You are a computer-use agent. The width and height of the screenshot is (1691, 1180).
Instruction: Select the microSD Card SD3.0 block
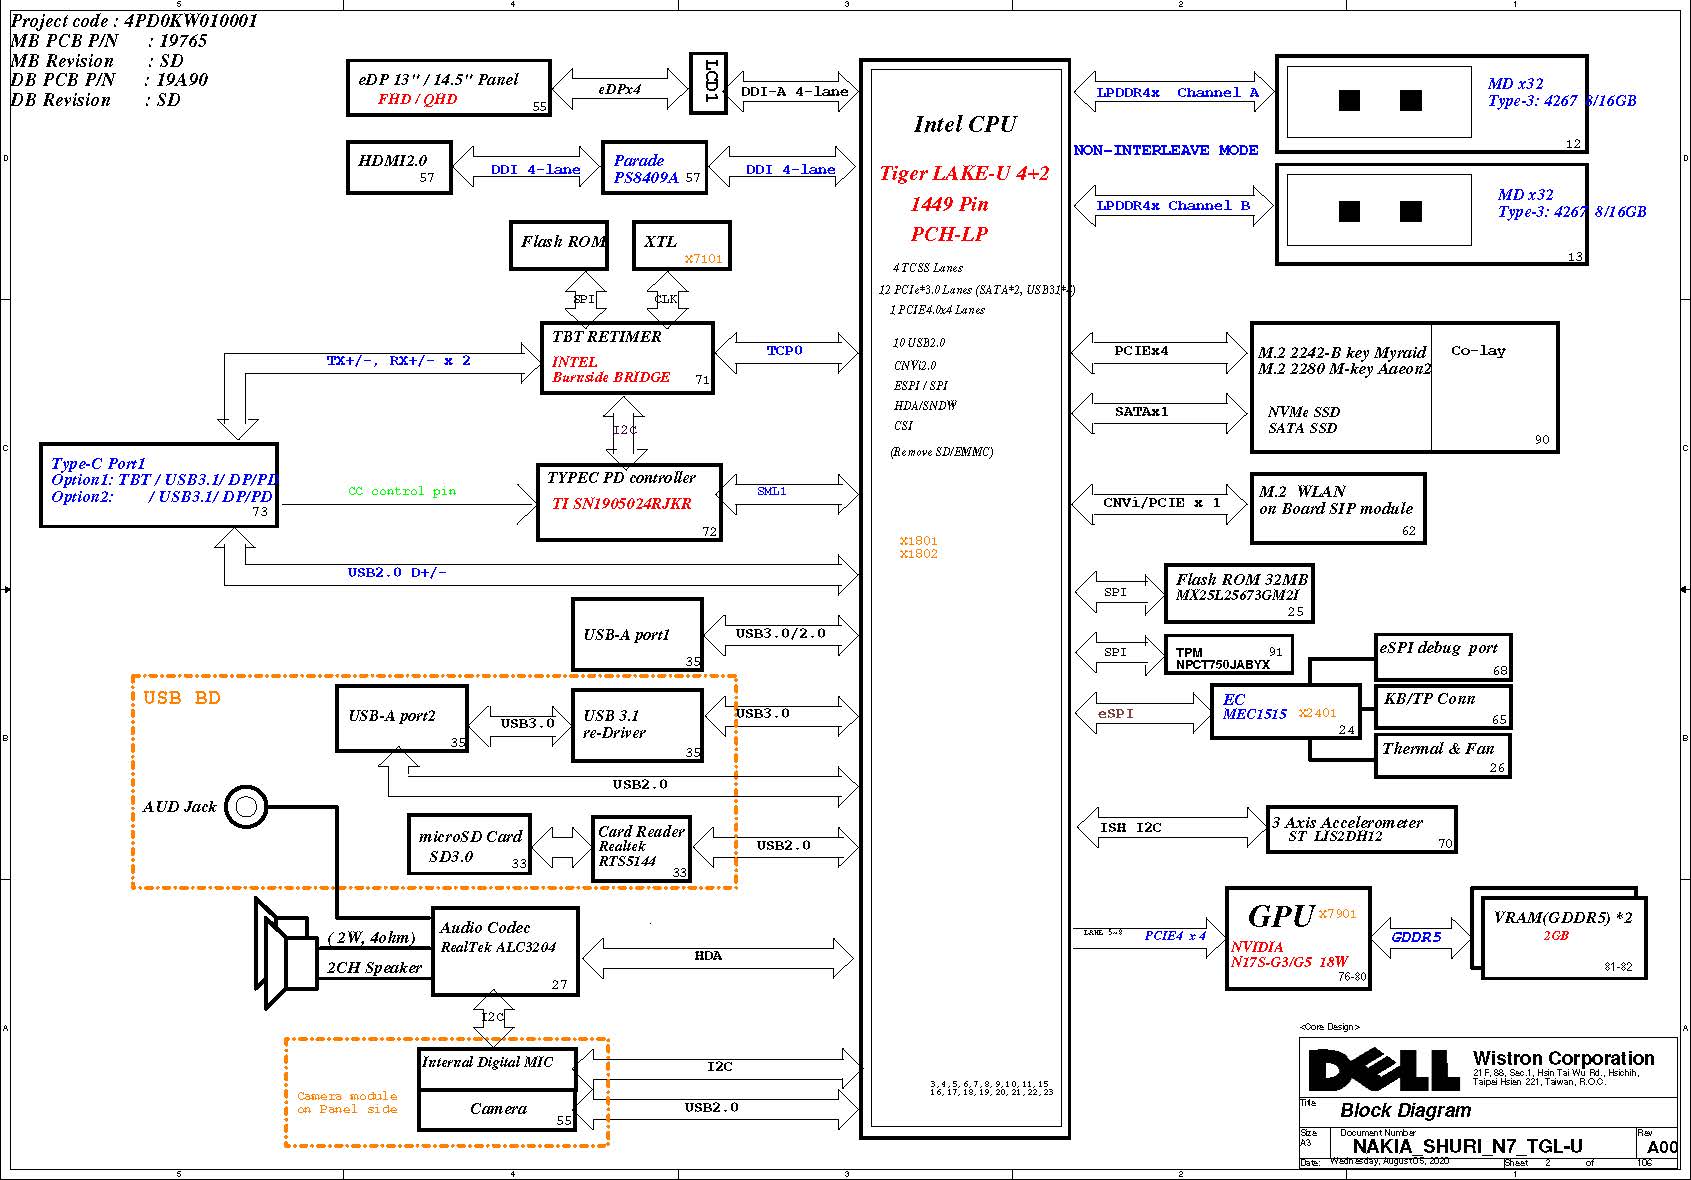coord(469,845)
